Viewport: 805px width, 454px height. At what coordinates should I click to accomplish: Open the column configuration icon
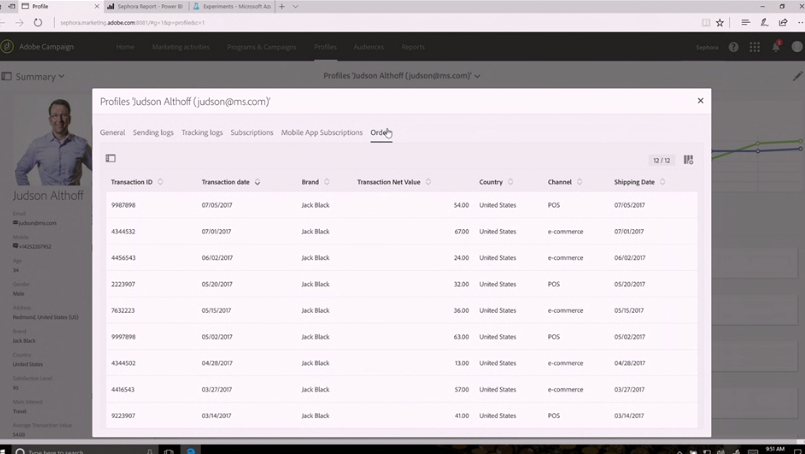tap(688, 160)
